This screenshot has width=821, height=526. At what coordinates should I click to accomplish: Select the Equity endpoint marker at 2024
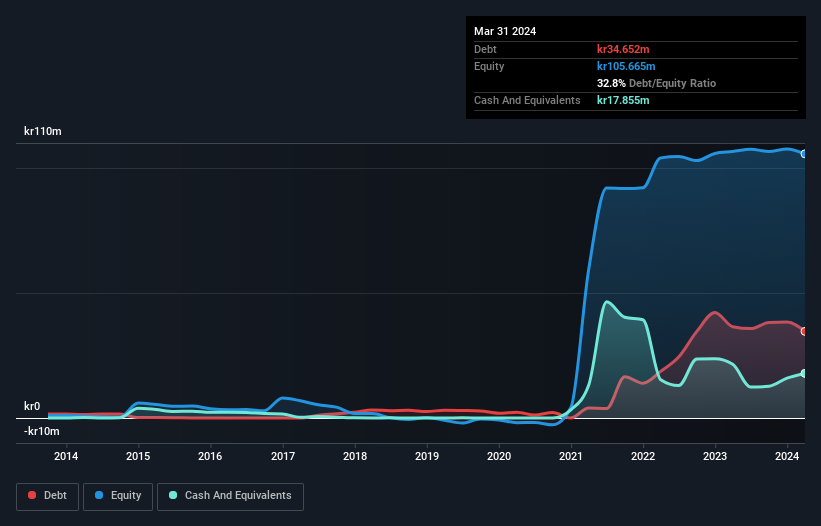(x=804, y=154)
